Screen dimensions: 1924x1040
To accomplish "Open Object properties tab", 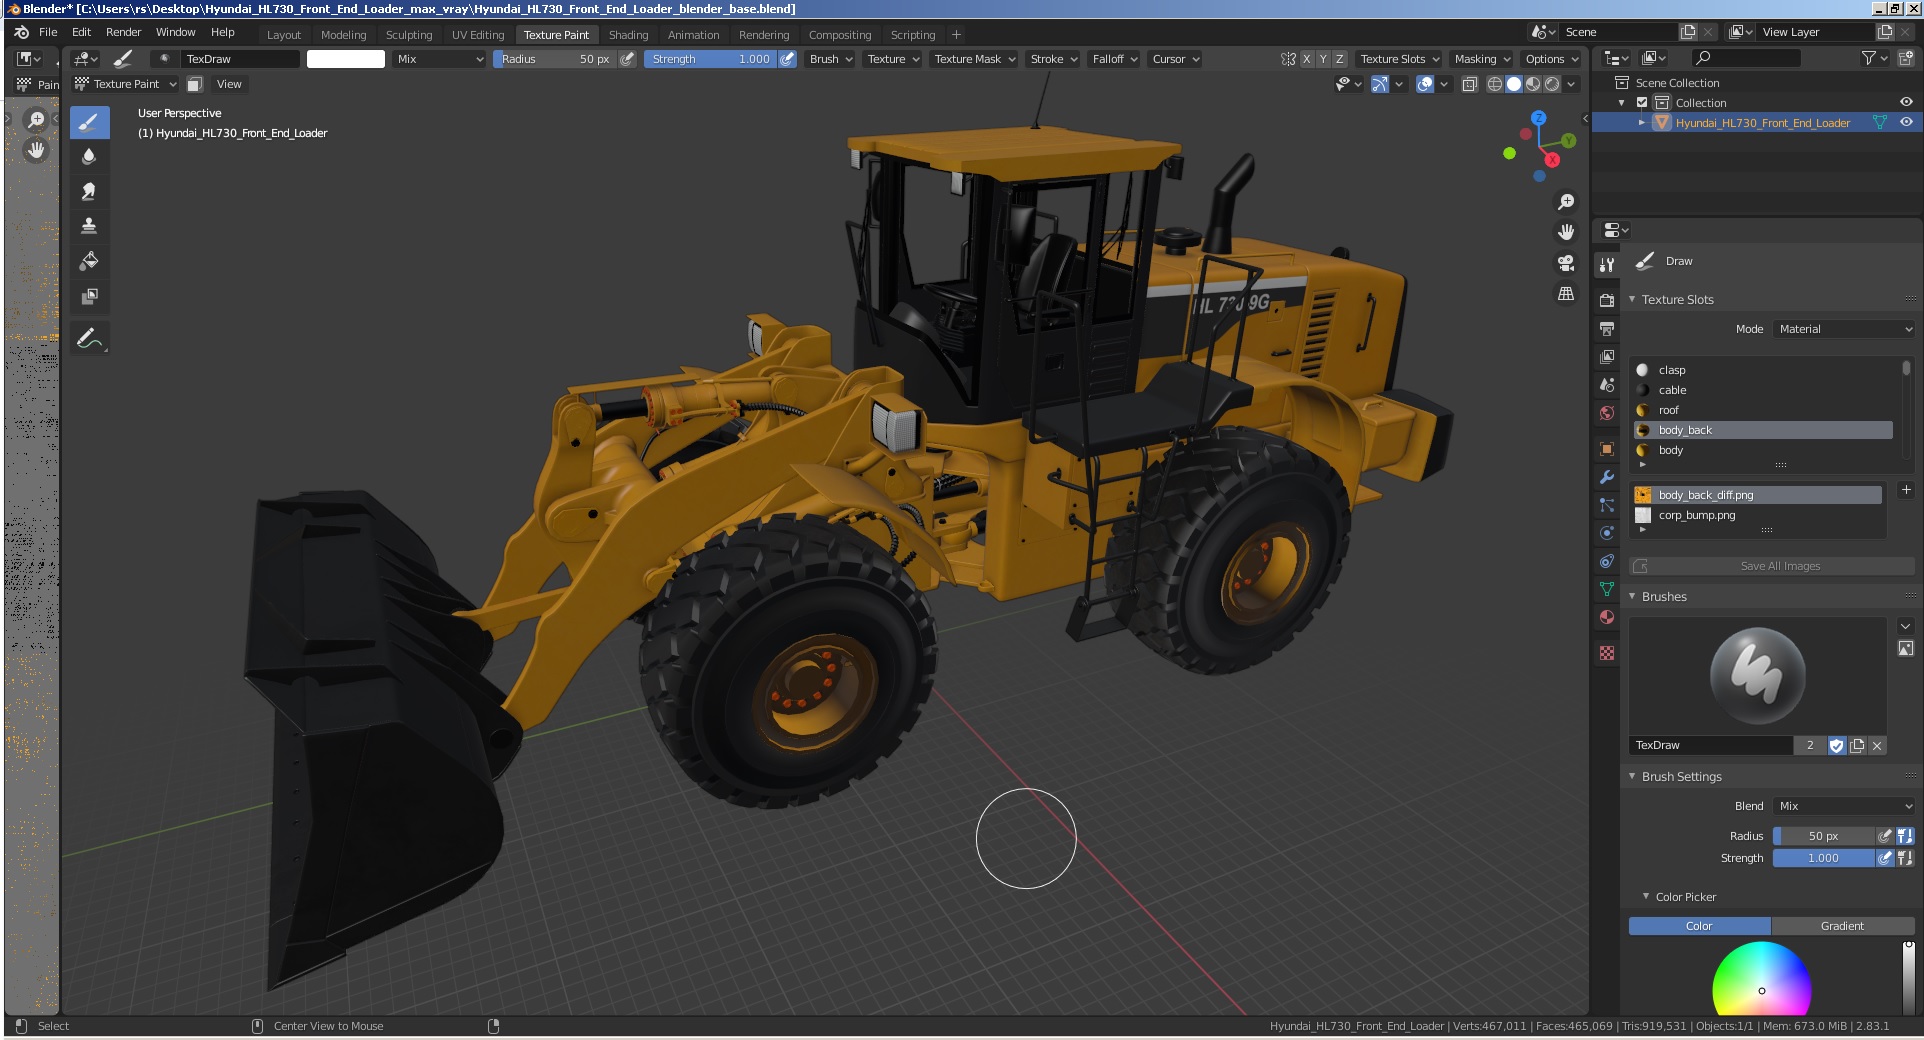I will point(1607,449).
